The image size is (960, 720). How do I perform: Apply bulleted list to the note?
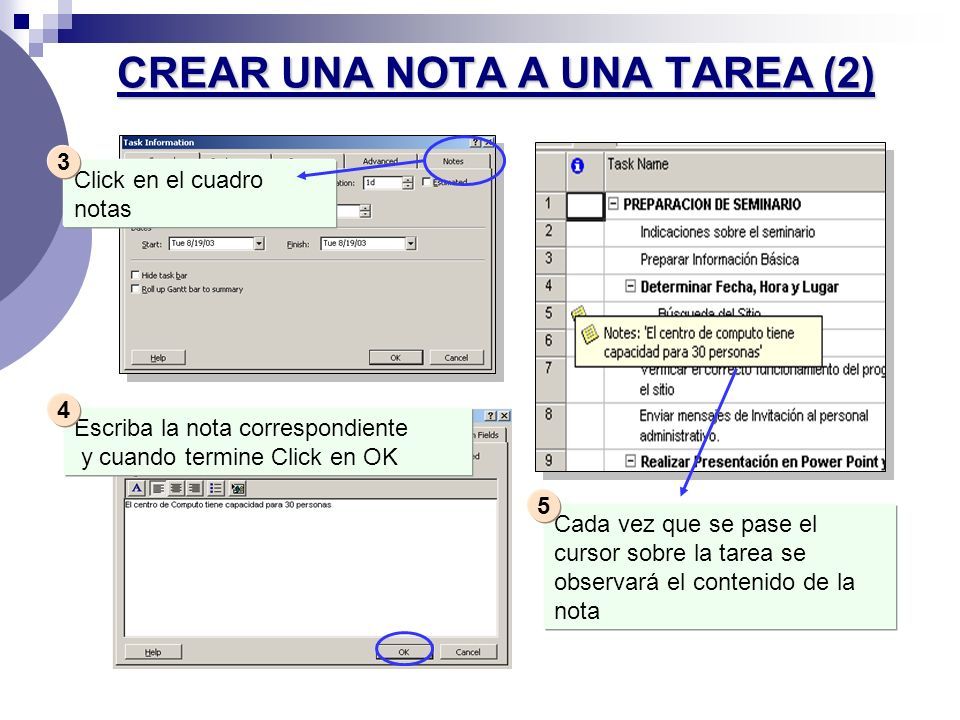[x=216, y=489]
